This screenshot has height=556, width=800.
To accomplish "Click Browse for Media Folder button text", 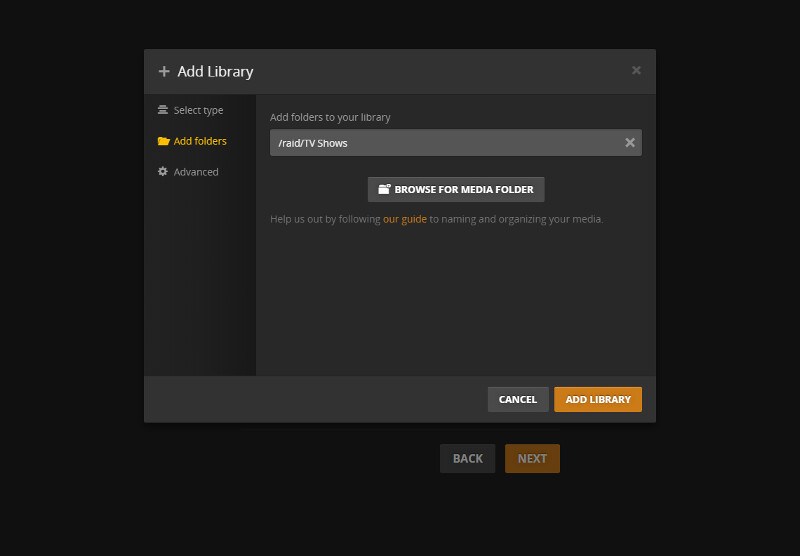I will [x=464, y=189].
